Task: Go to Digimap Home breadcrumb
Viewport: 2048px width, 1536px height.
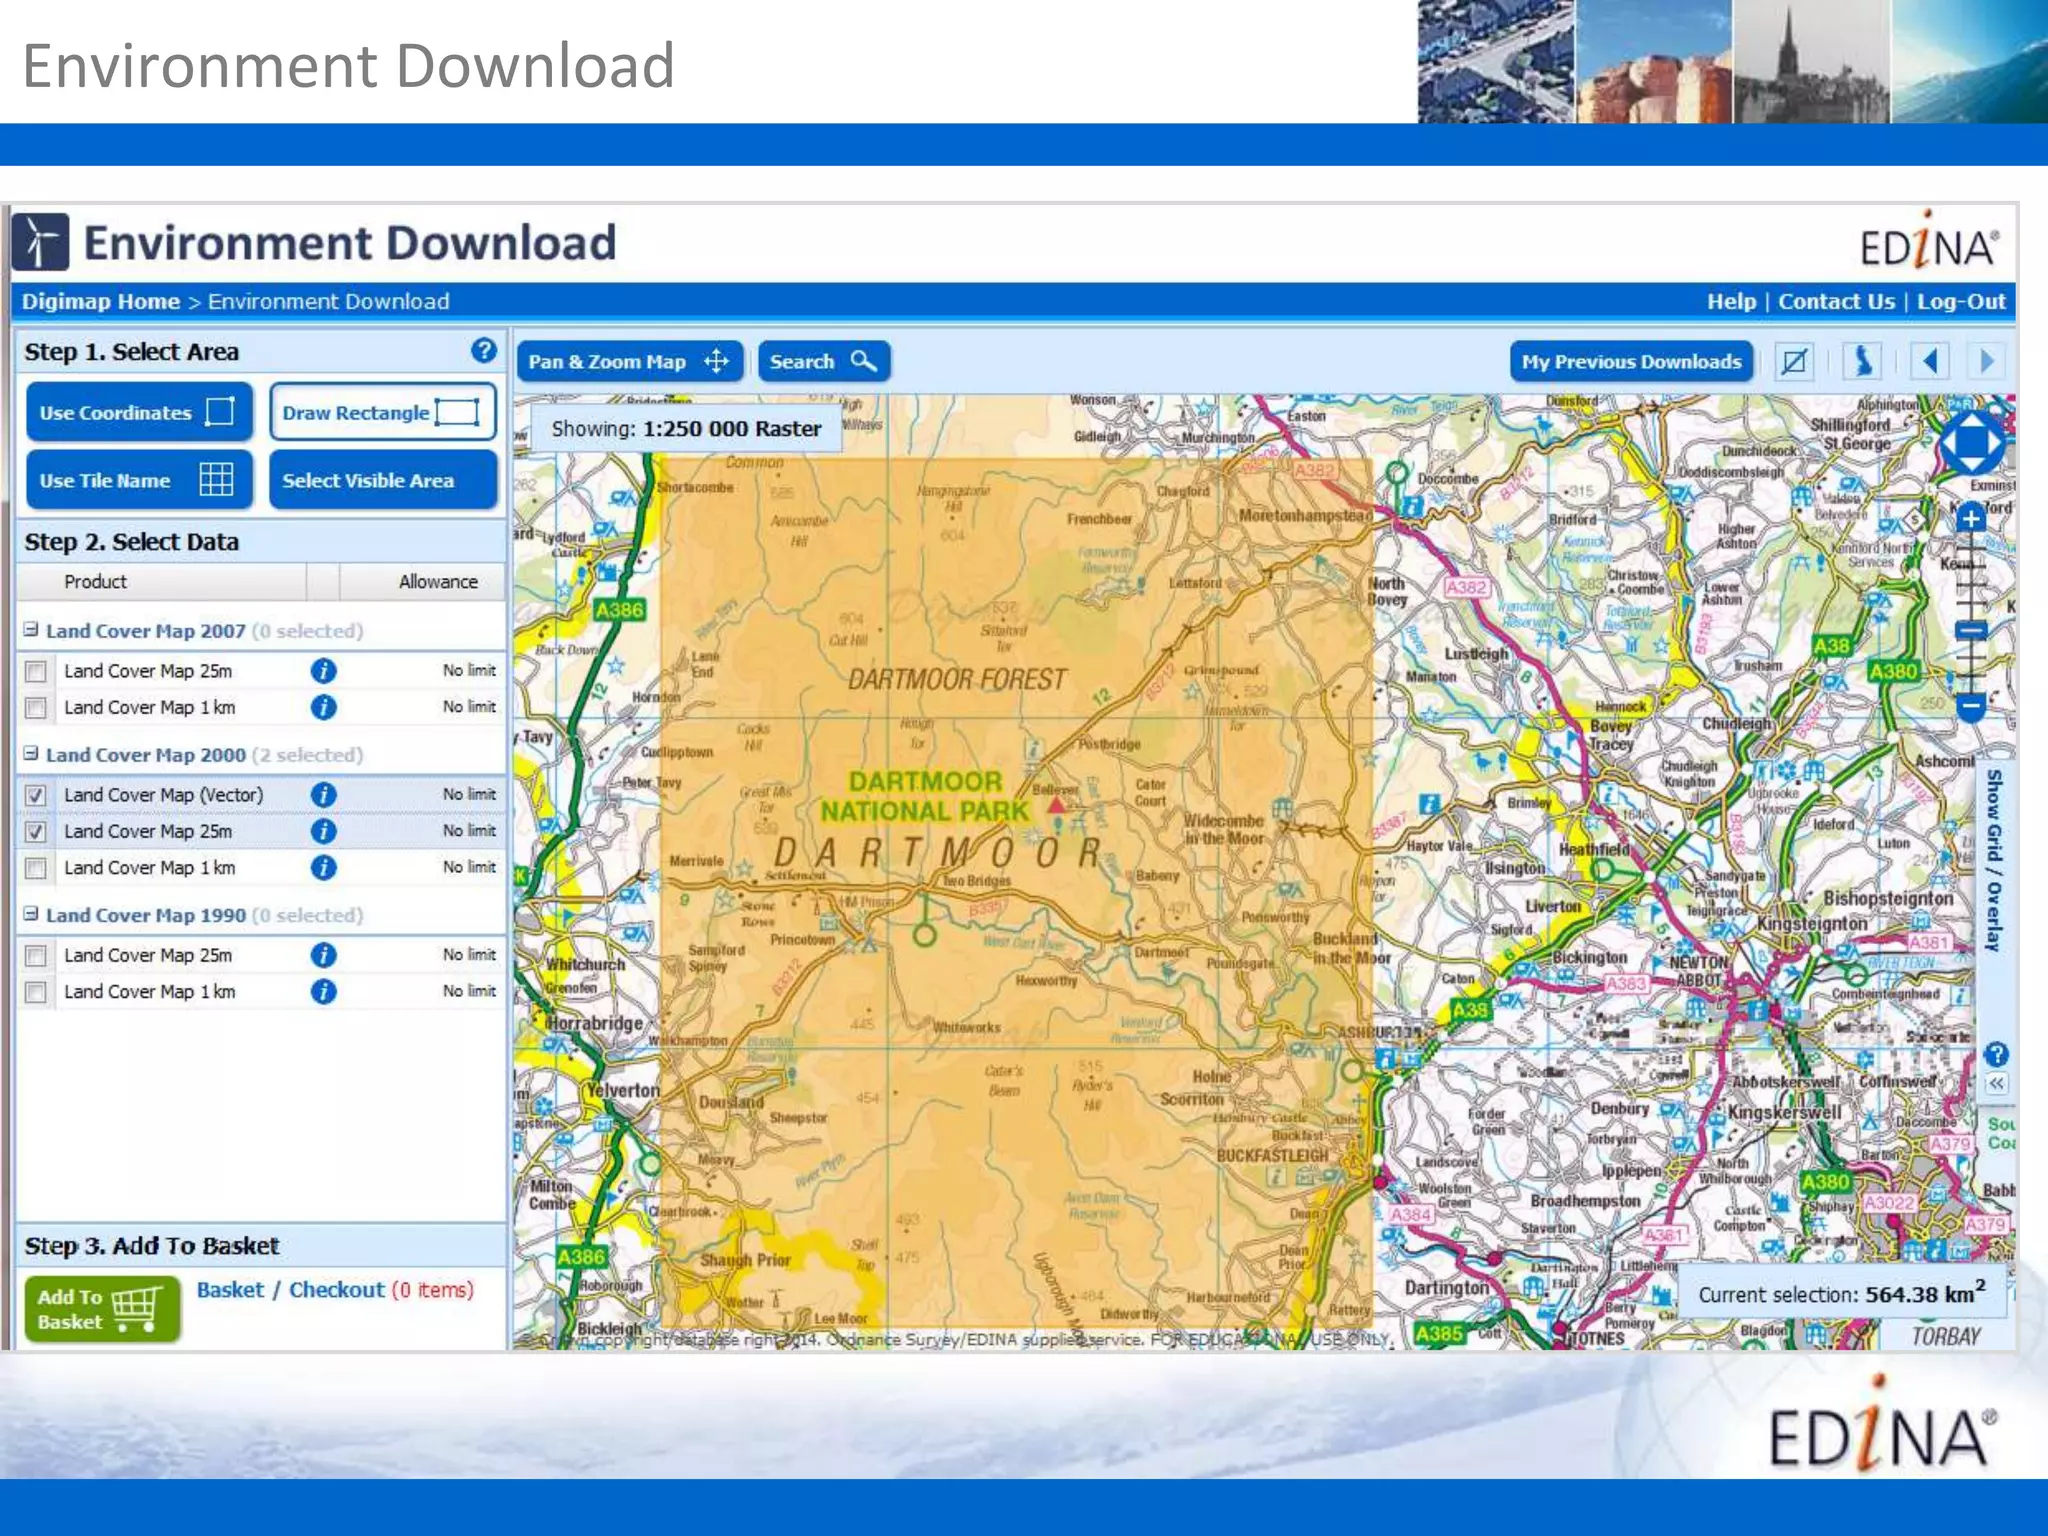Action: (x=100, y=302)
